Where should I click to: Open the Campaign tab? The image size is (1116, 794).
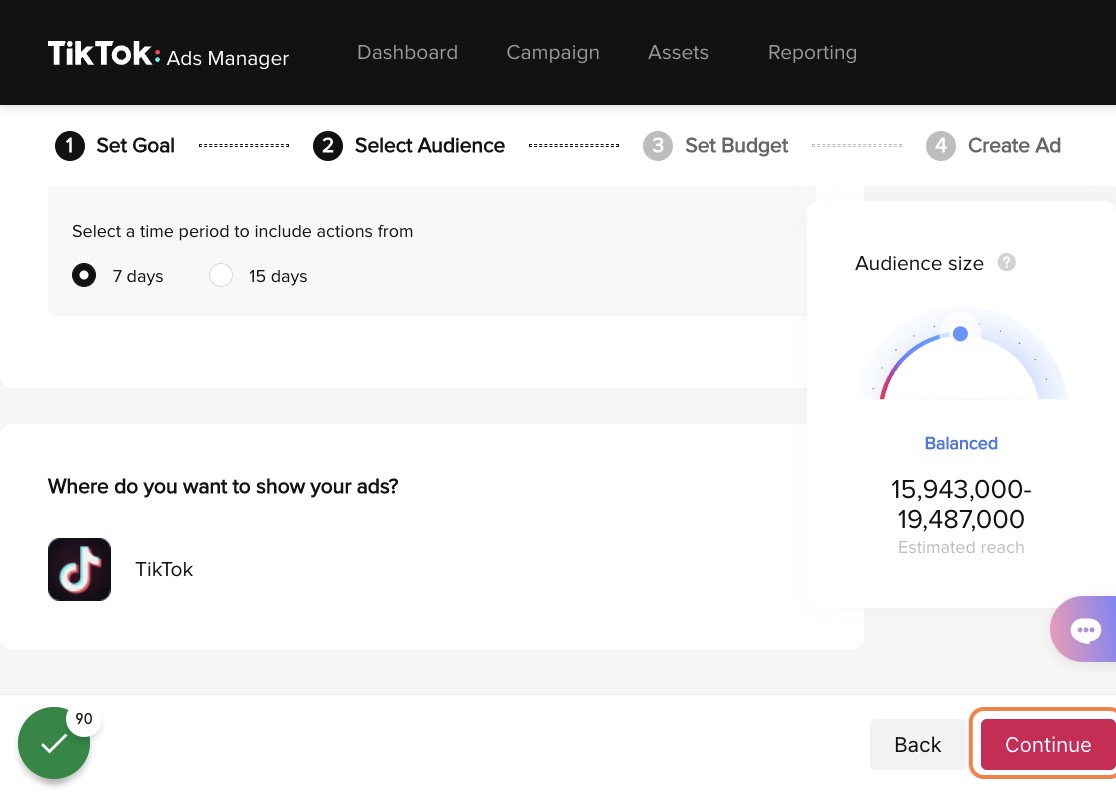coord(553,53)
